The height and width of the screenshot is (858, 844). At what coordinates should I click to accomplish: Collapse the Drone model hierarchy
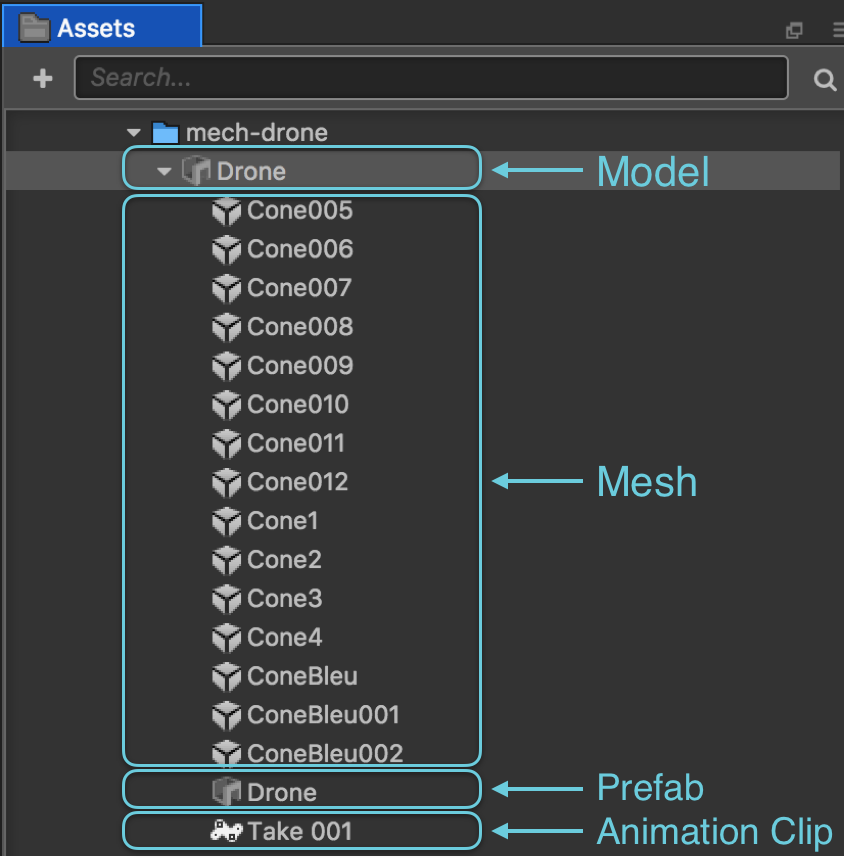pyautogui.click(x=163, y=169)
